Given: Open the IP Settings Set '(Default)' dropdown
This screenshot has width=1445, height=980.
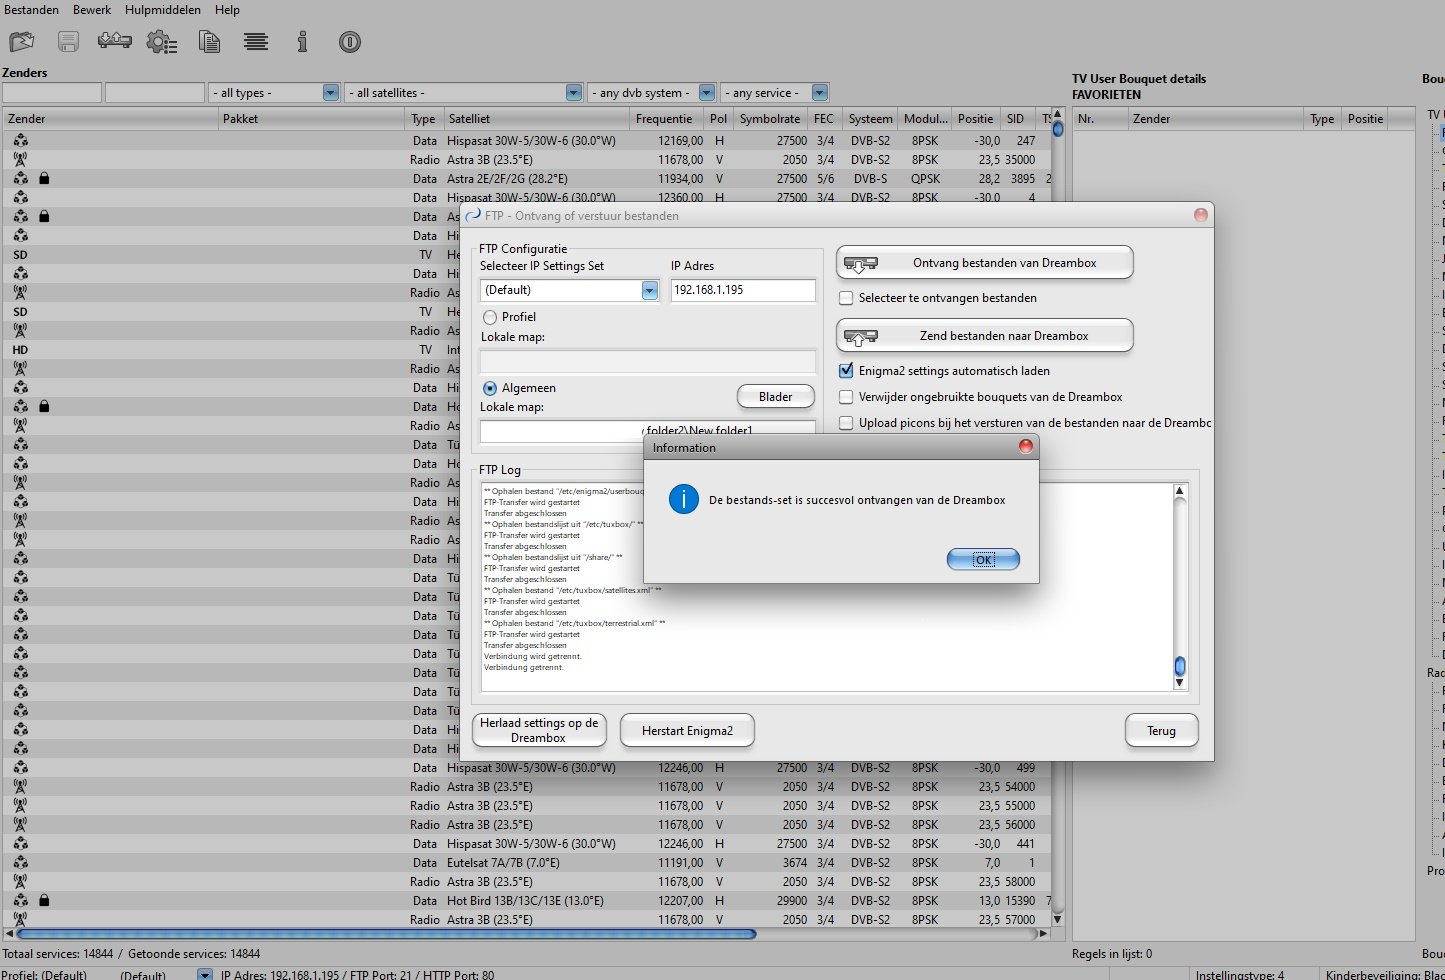Looking at the screenshot, I should click(649, 291).
